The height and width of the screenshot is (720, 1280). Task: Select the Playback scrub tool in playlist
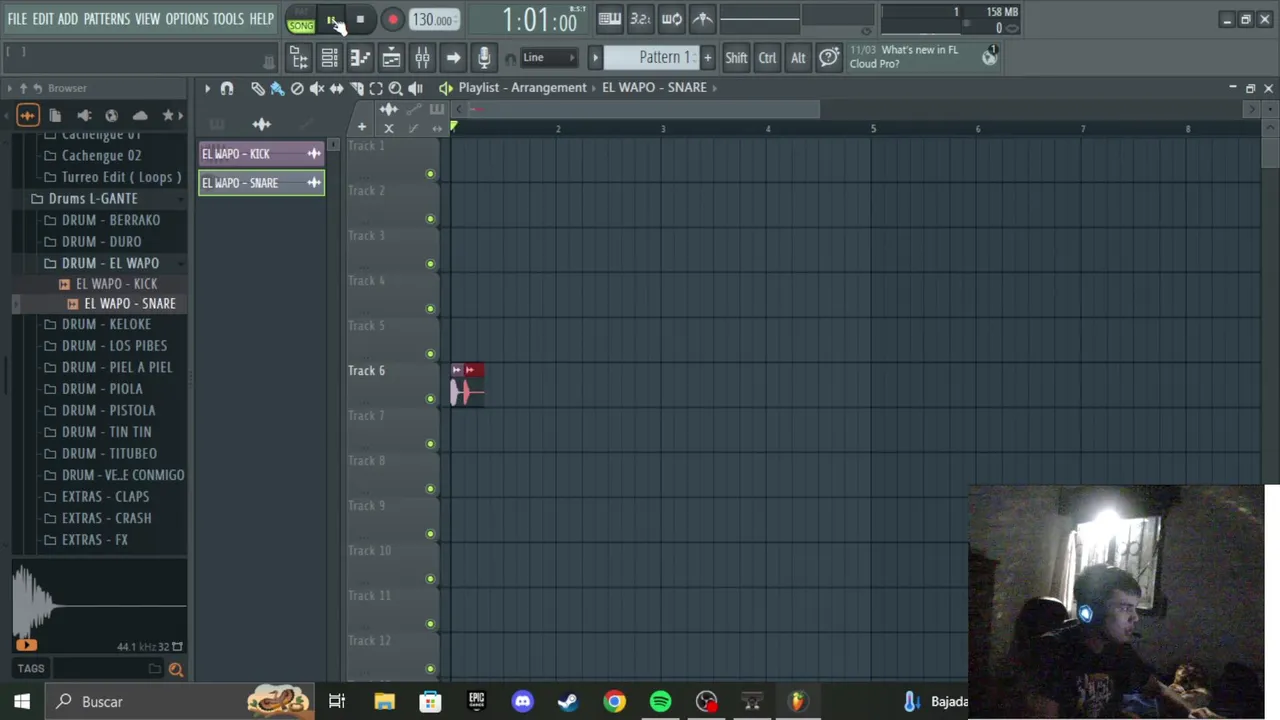pos(415,89)
